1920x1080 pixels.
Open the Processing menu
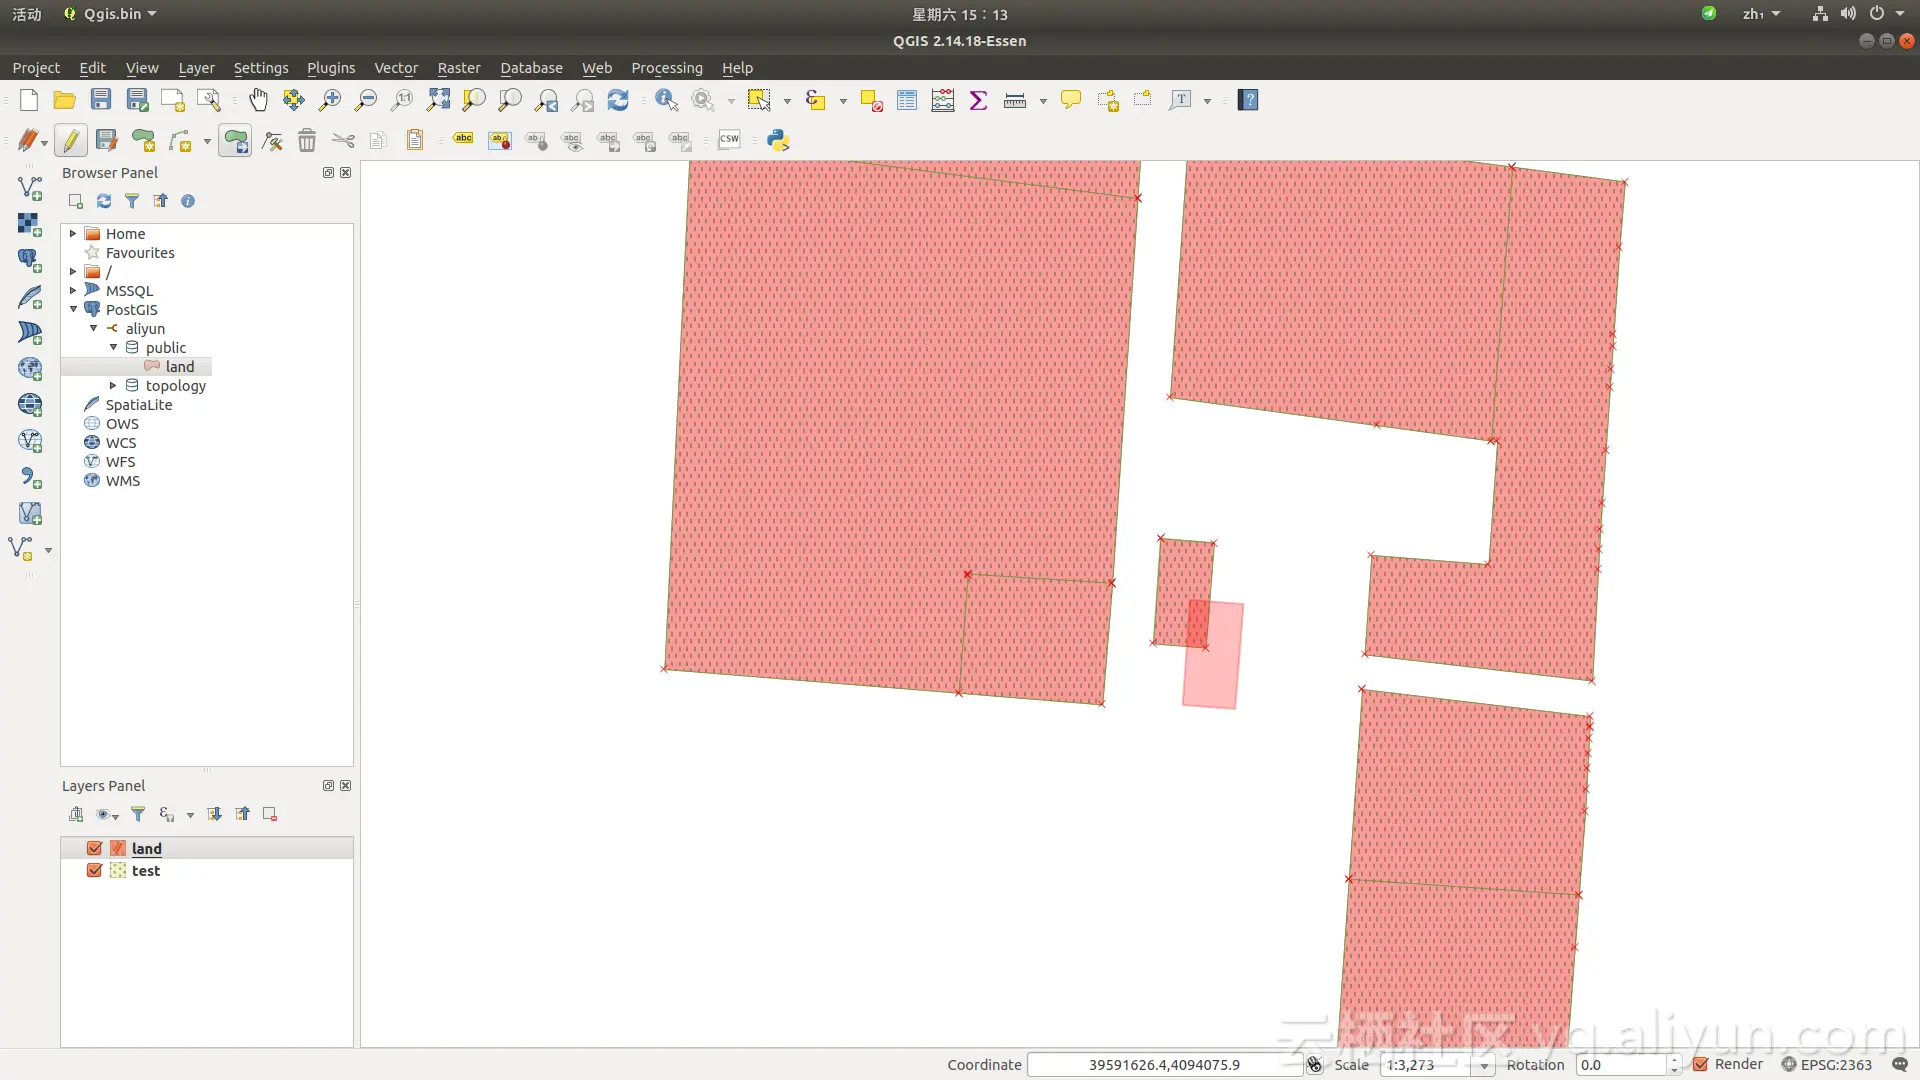pos(666,68)
